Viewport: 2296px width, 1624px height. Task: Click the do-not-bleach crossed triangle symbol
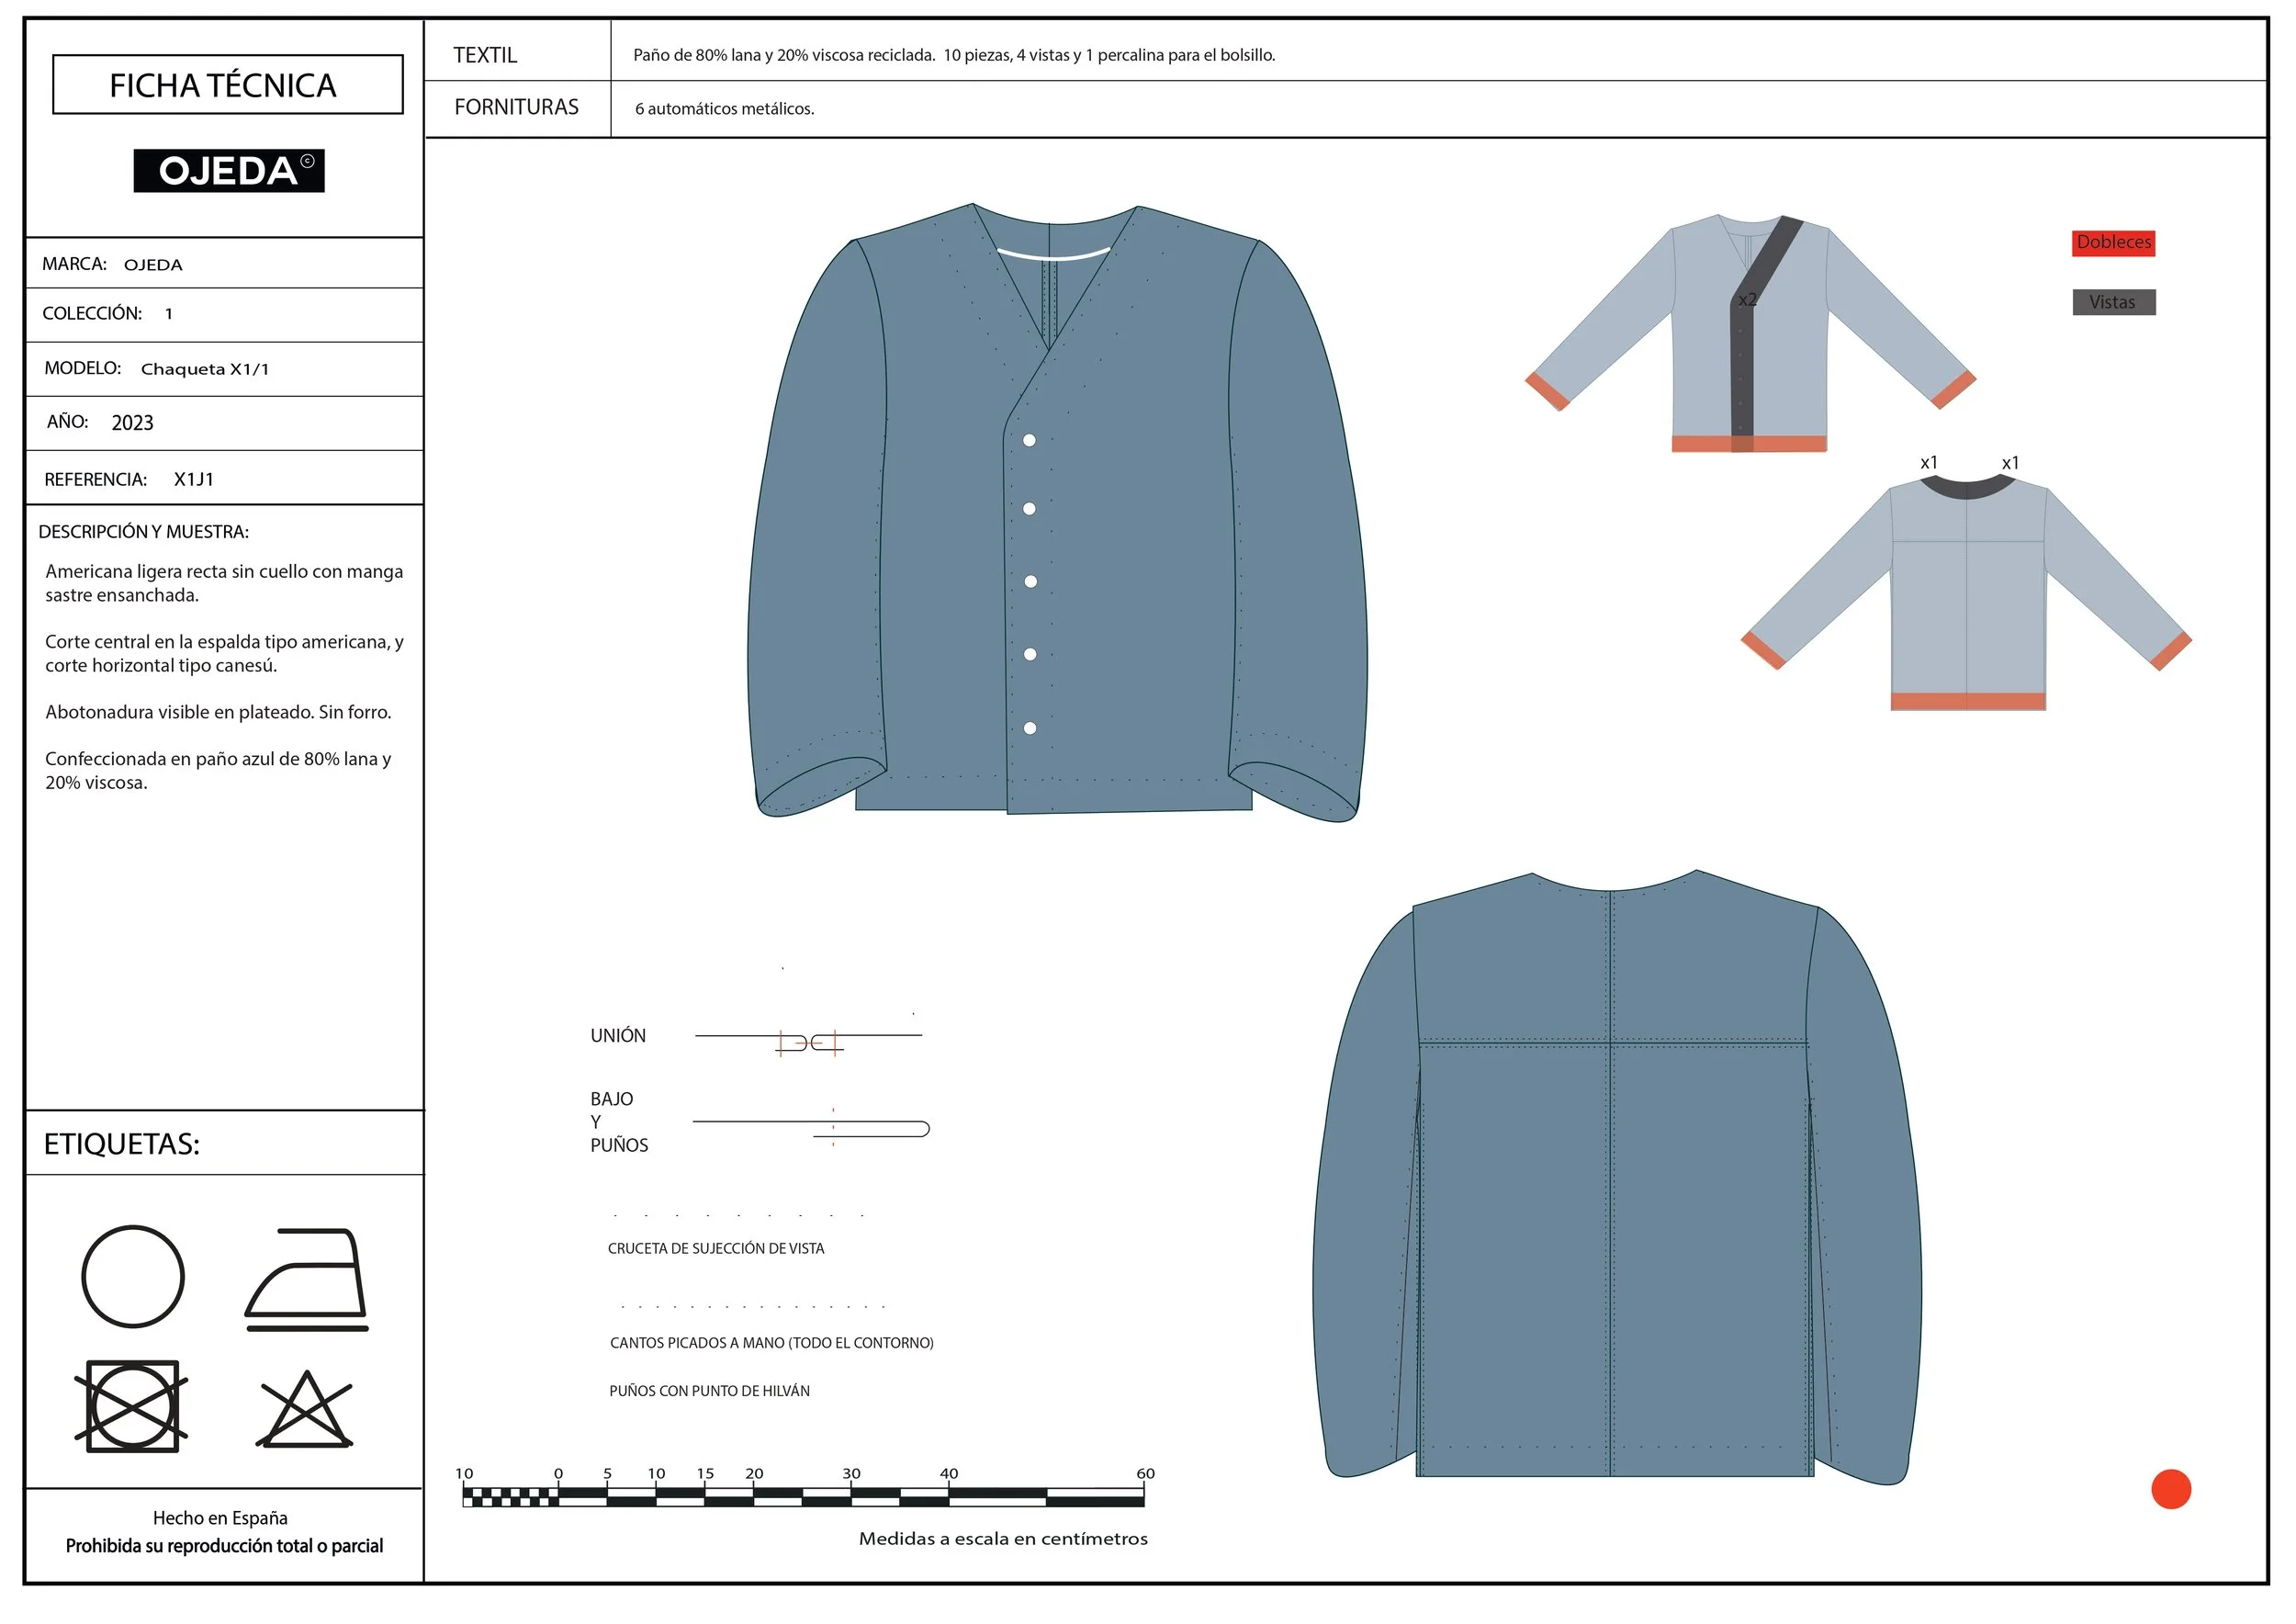305,1409
